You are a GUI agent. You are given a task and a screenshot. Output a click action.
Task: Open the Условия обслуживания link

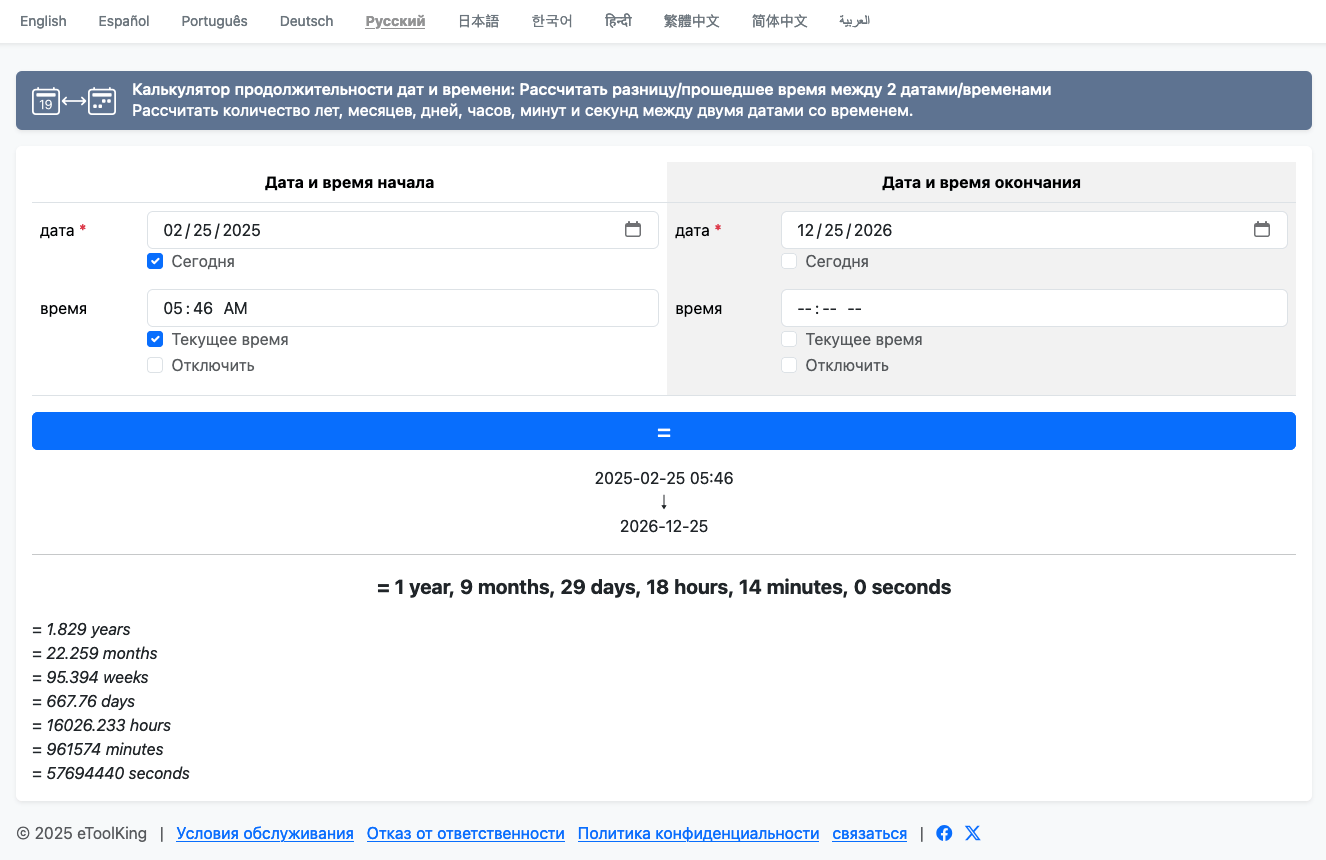265,833
